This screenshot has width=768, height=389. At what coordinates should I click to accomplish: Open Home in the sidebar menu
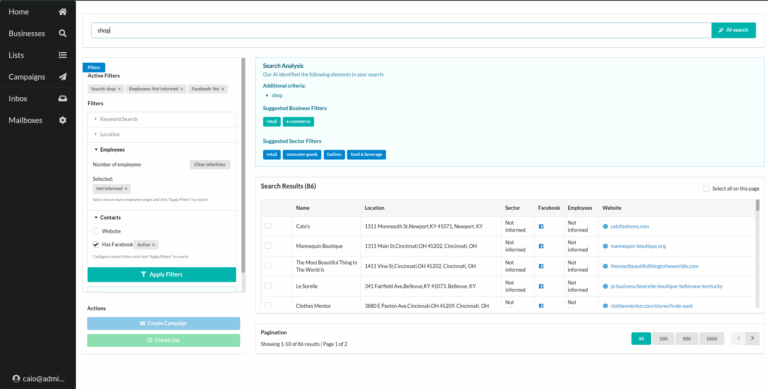(x=38, y=12)
